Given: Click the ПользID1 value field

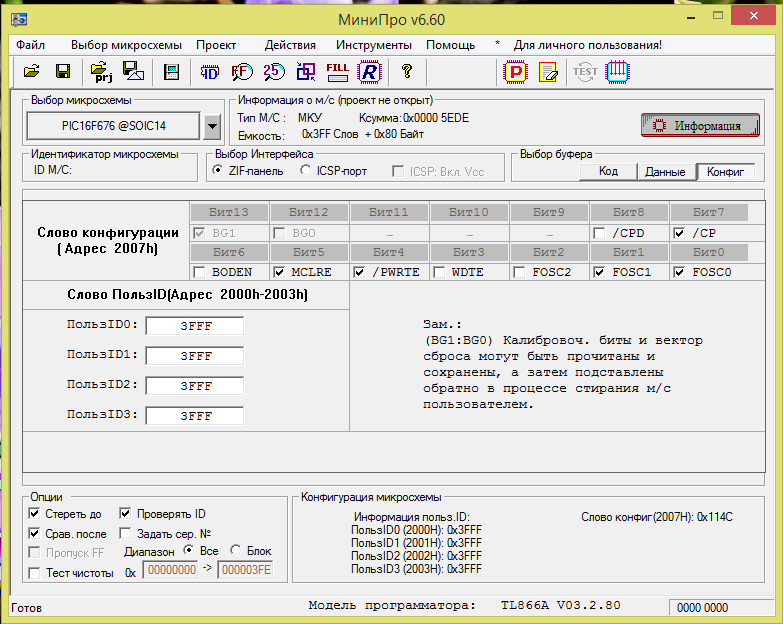Looking at the screenshot, I should click(195, 356).
